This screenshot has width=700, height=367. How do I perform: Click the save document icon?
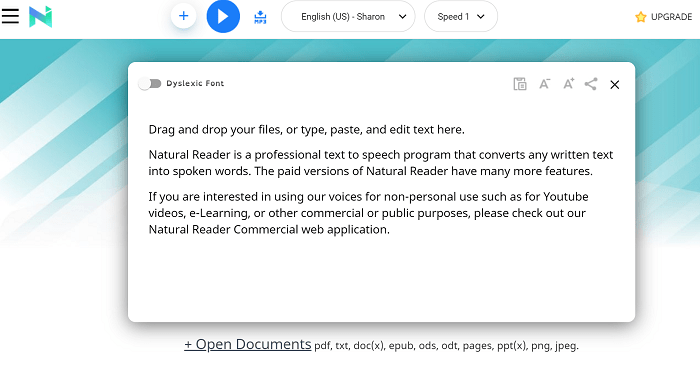pos(520,84)
